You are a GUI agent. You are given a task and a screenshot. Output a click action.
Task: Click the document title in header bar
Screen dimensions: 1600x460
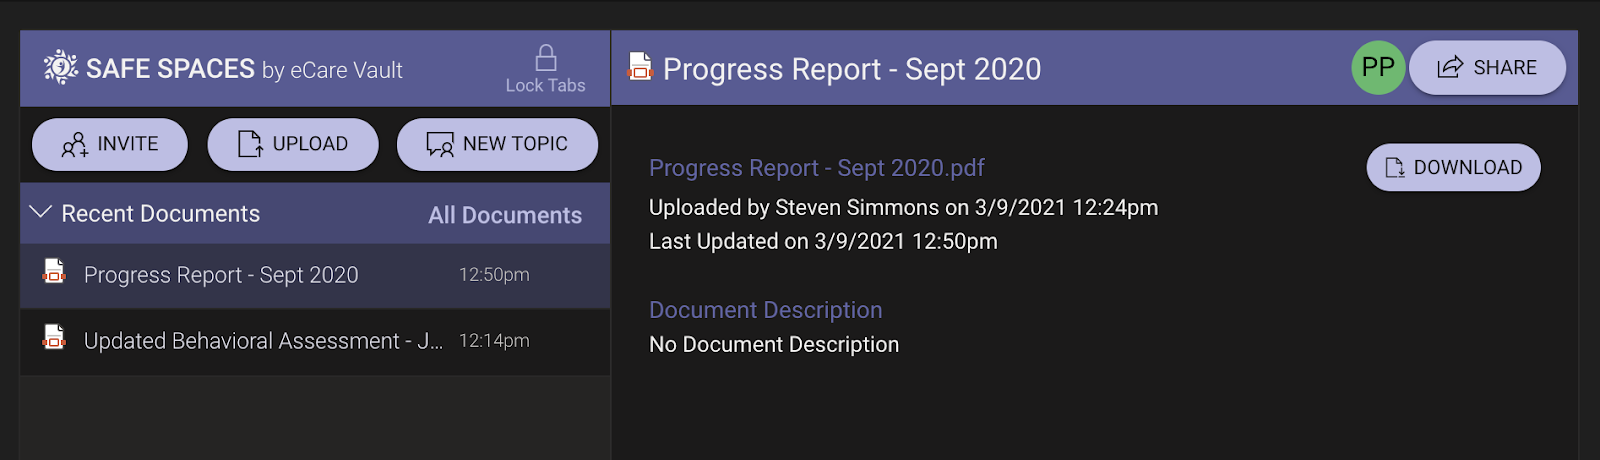pyautogui.click(x=852, y=69)
